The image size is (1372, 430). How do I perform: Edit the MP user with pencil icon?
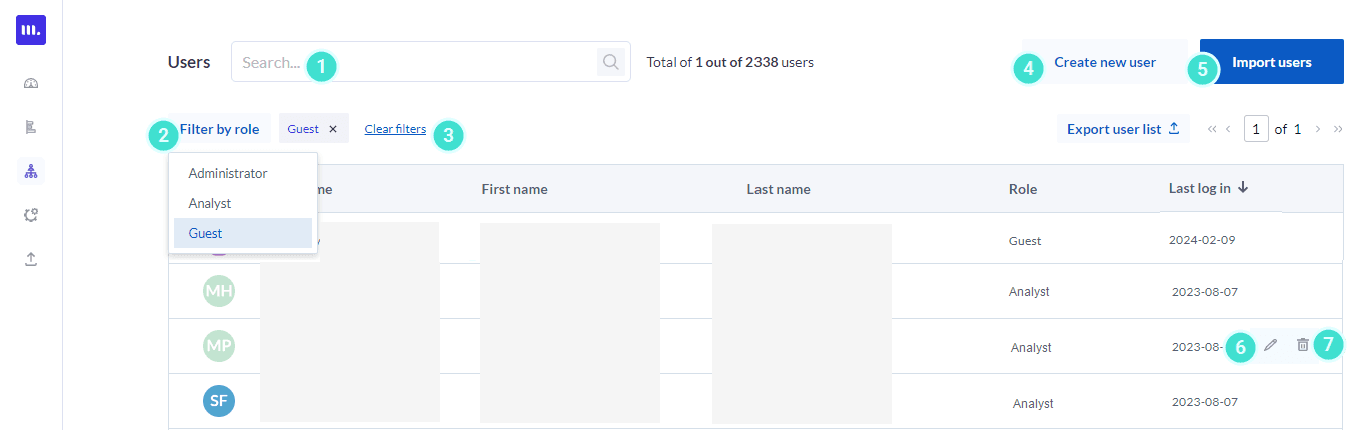pos(1270,345)
